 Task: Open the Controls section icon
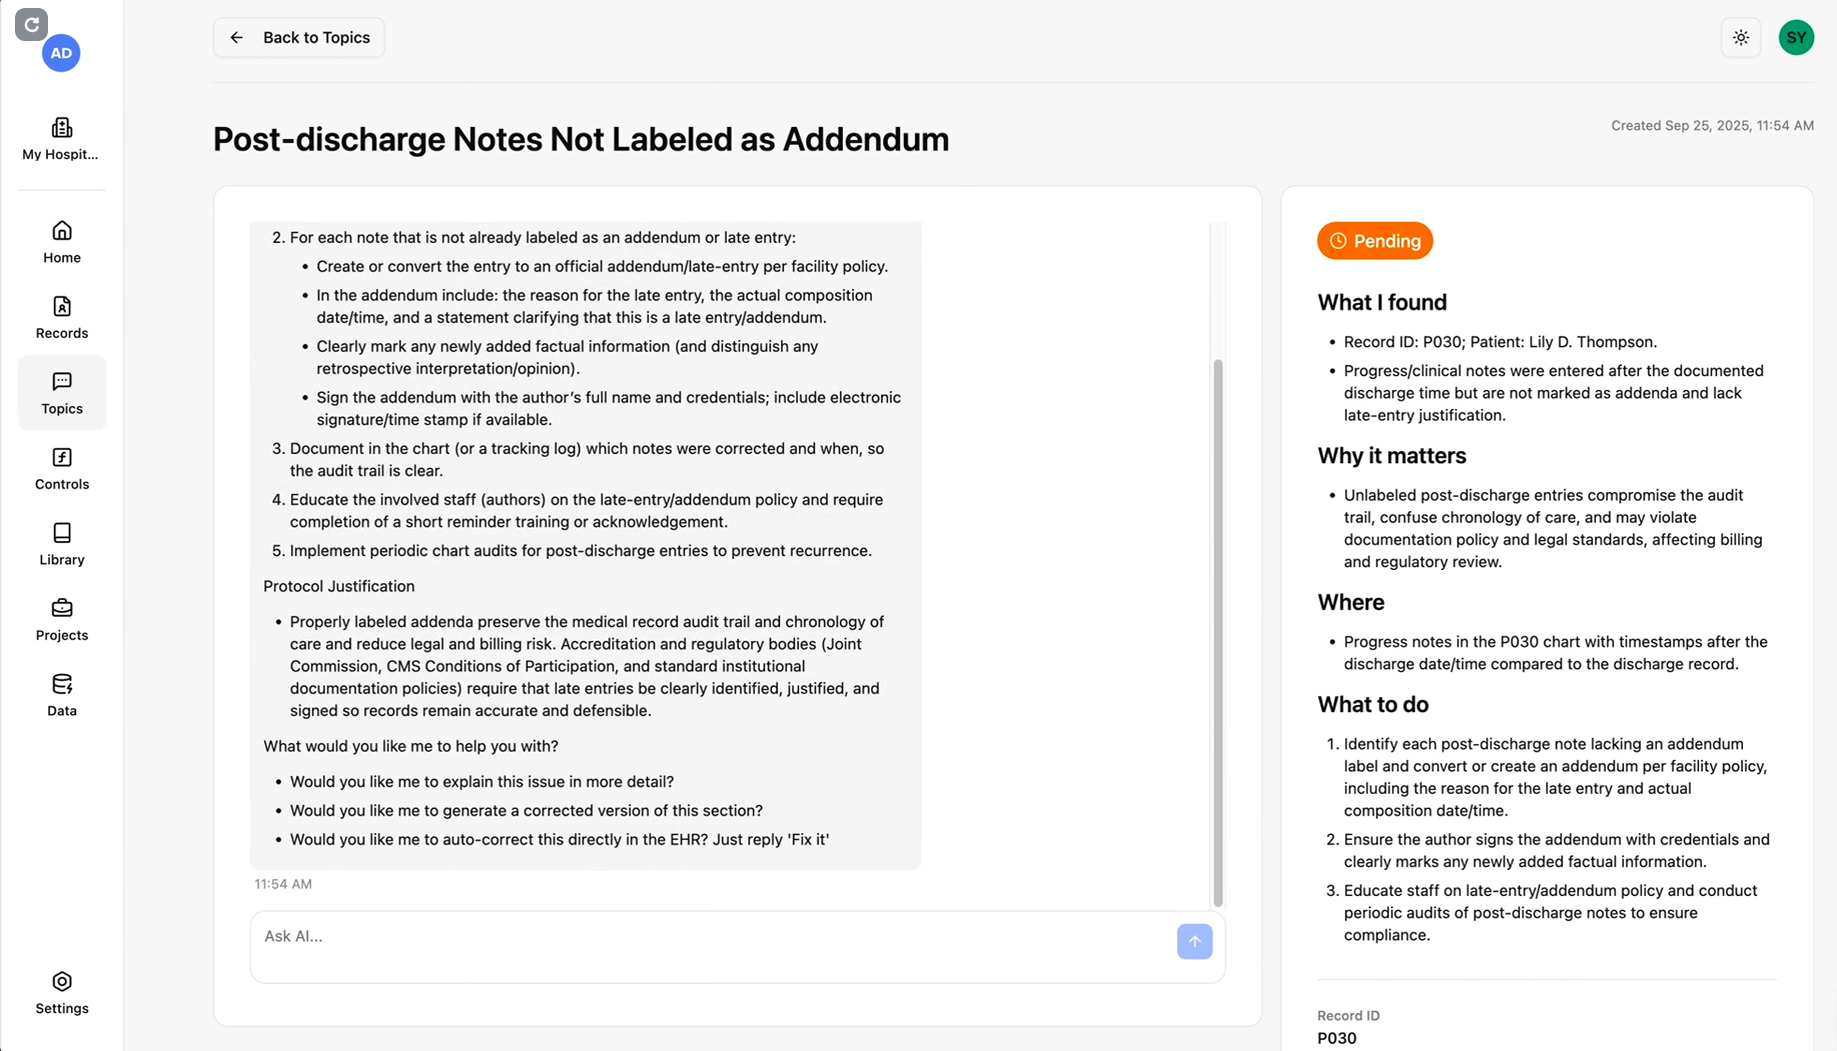pos(62,458)
